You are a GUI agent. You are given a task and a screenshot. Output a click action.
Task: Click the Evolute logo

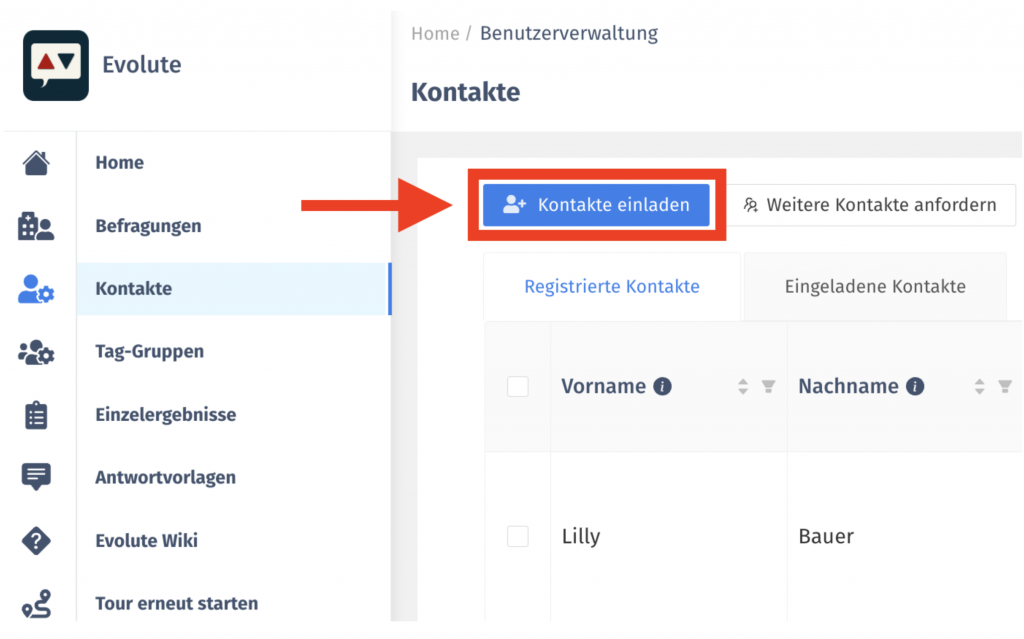pyautogui.click(x=56, y=65)
